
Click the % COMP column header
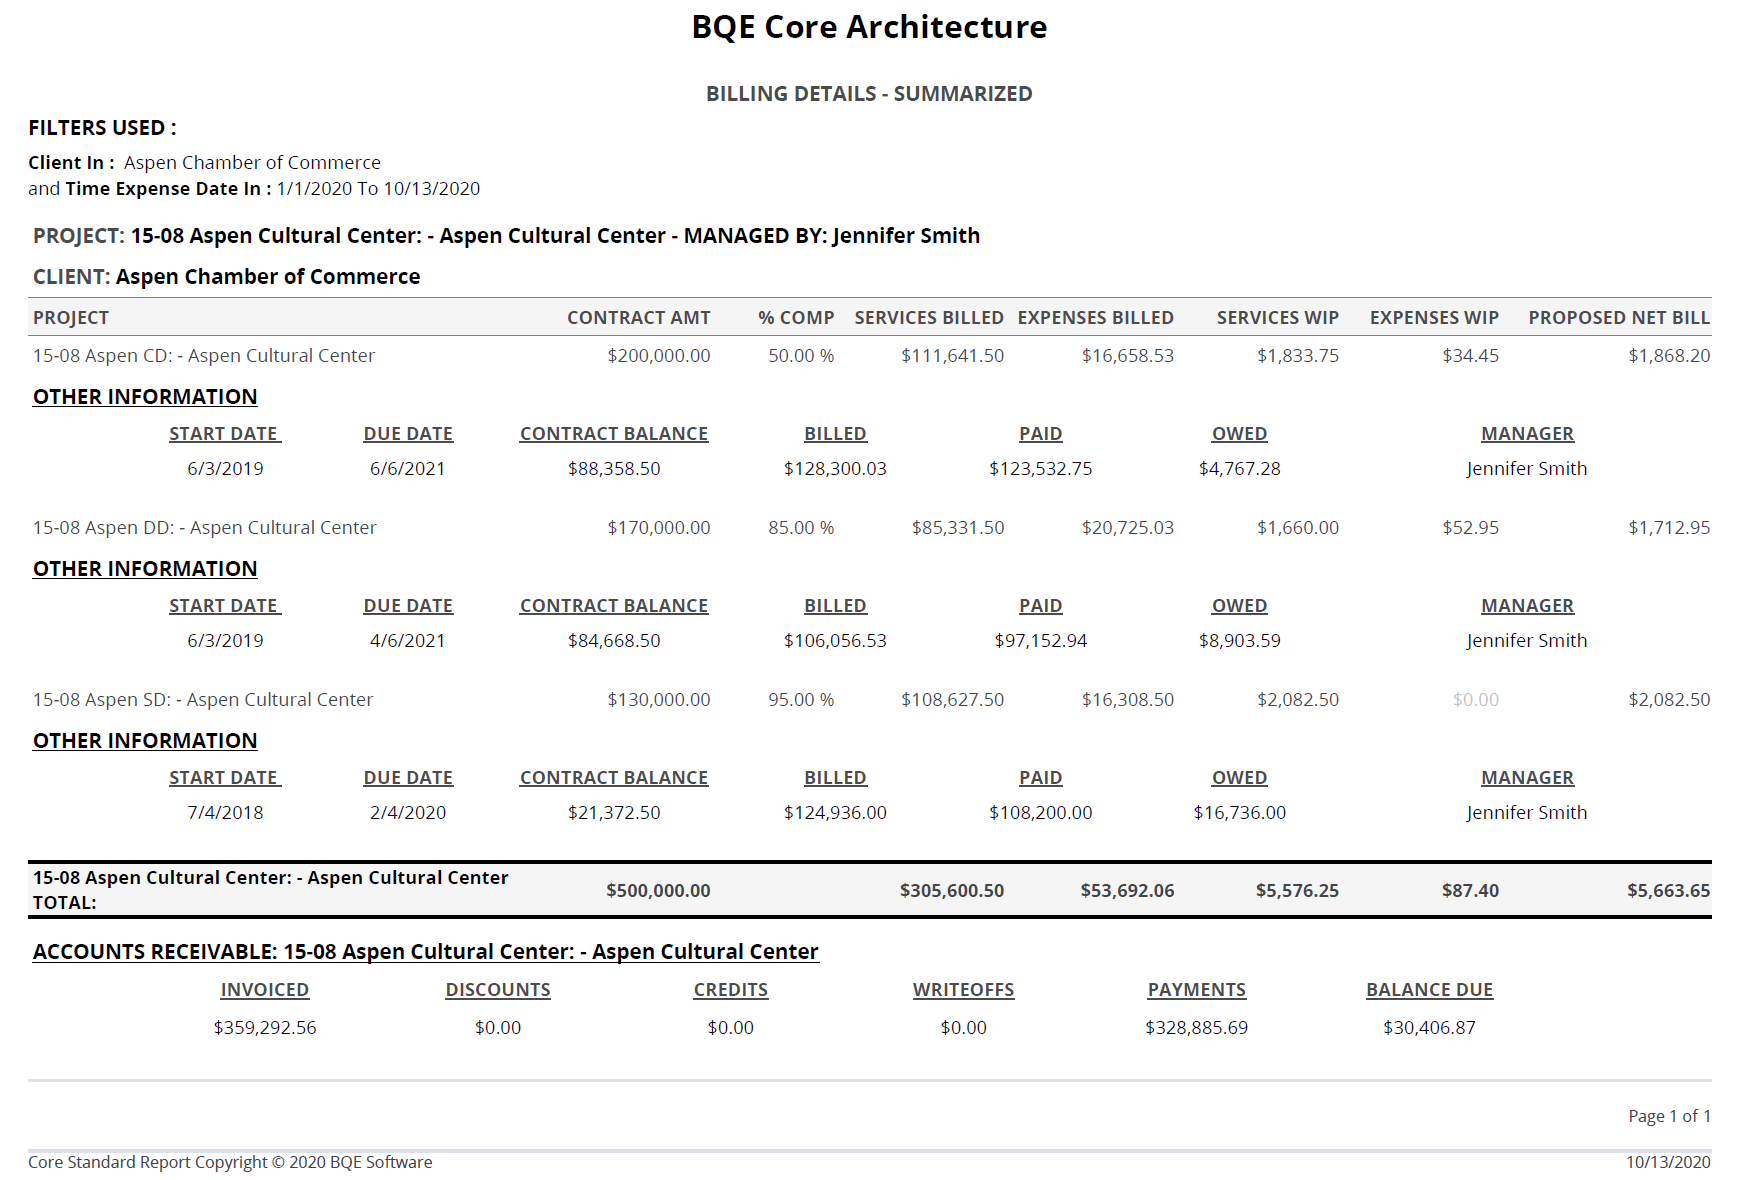pos(796,318)
